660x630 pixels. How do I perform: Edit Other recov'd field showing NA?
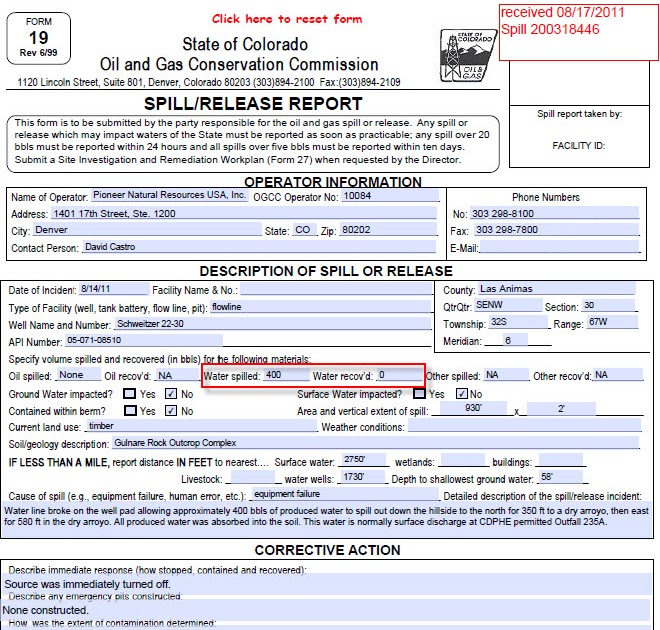618,375
